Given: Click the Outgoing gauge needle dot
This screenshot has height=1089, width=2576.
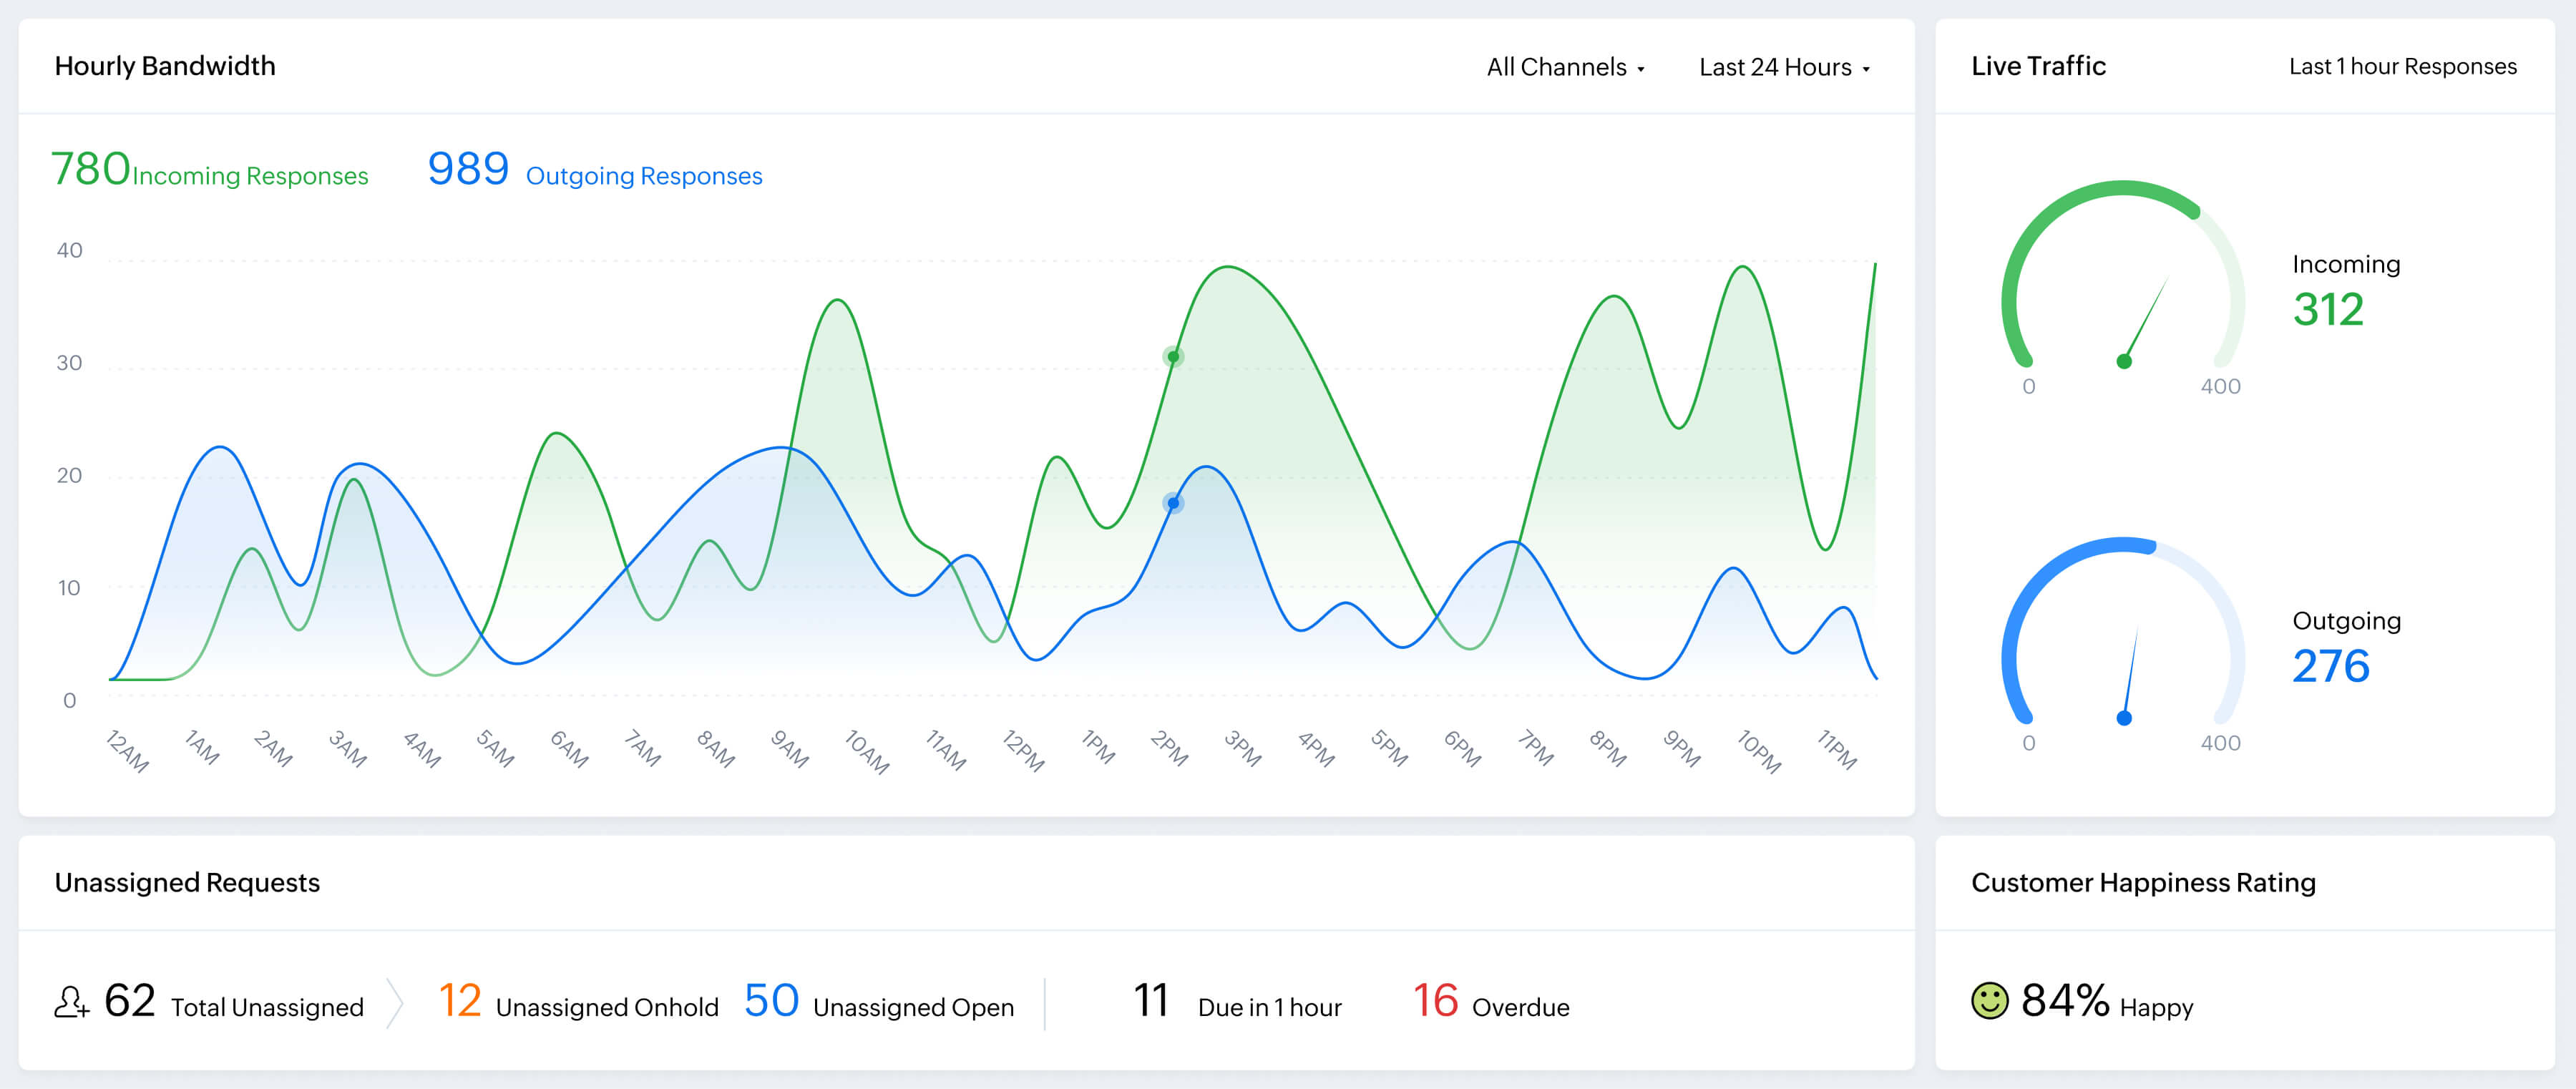Looking at the screenshot, I should coord(2124,718).
